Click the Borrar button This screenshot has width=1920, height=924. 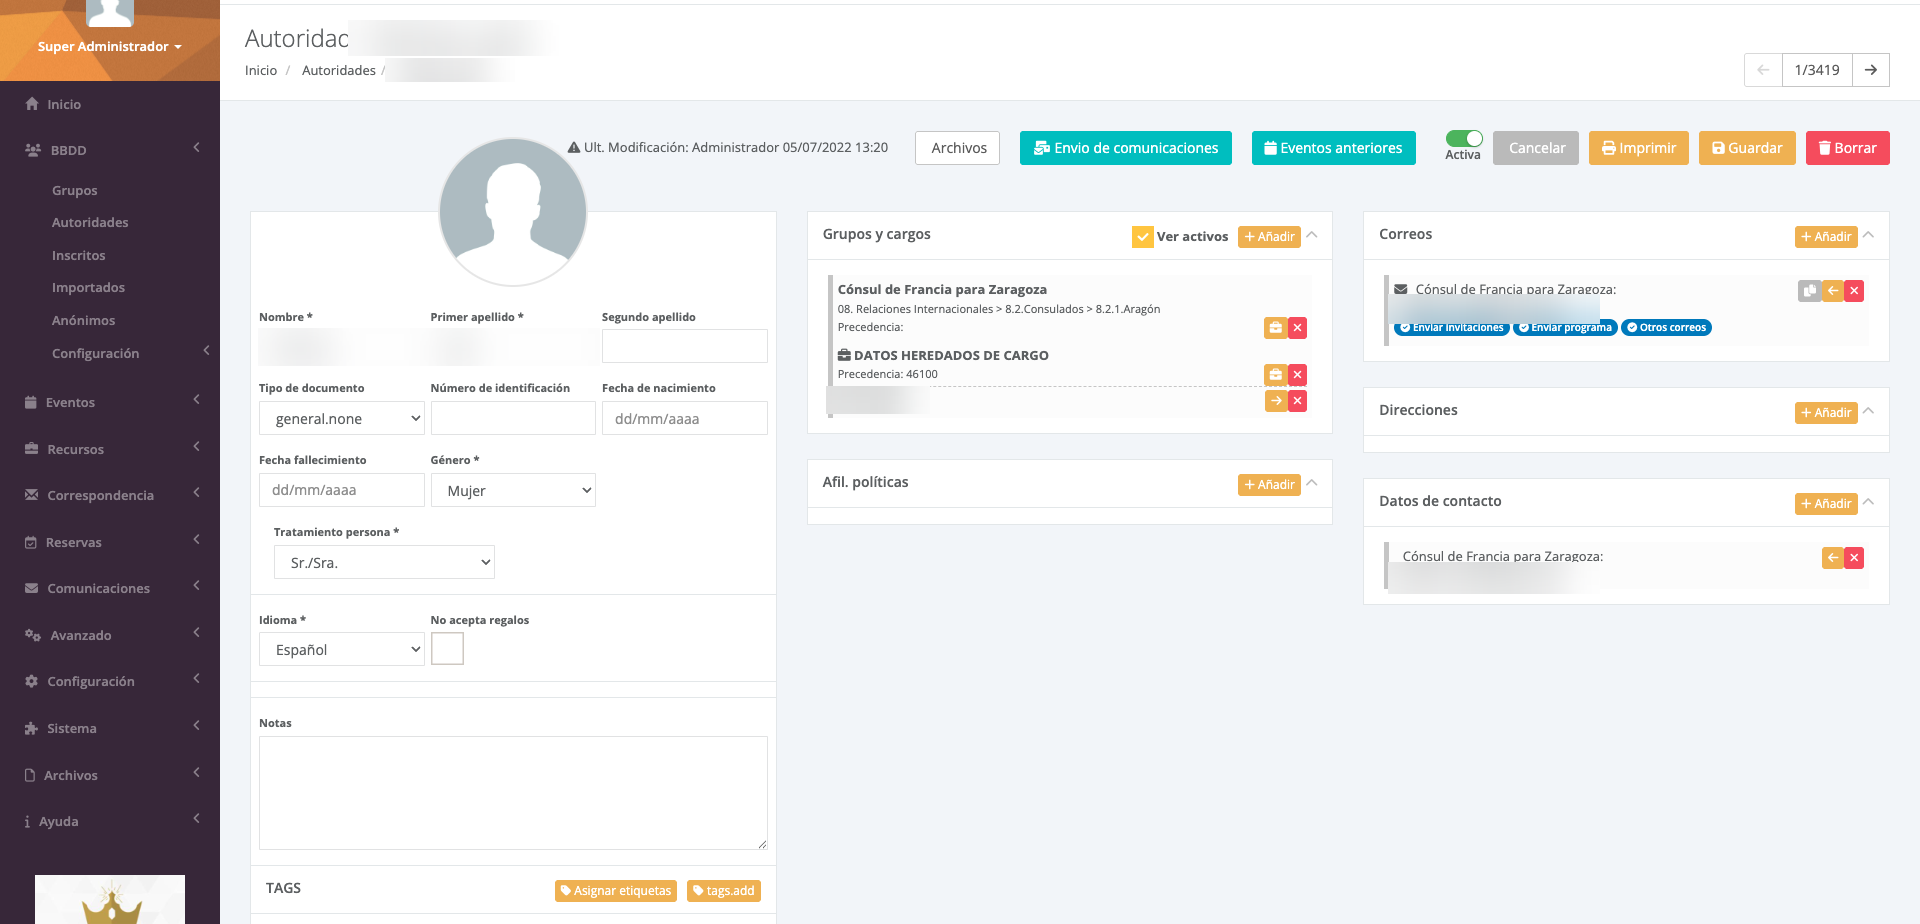[1848, 148]
